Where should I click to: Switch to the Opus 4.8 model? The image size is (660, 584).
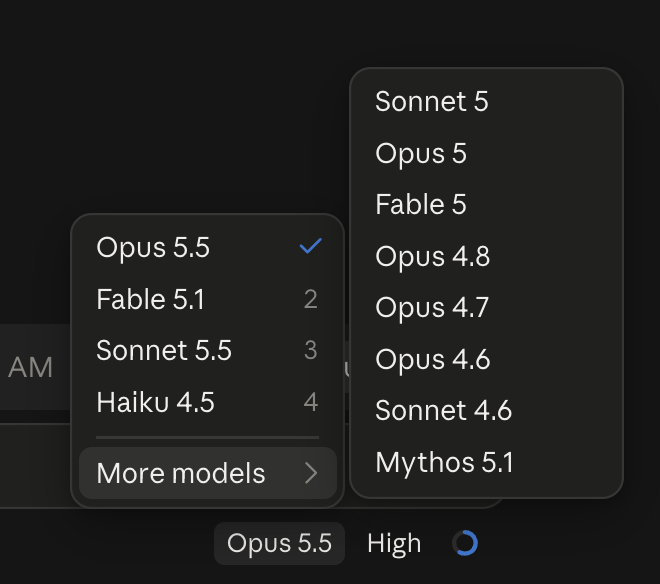coord(486,256)
